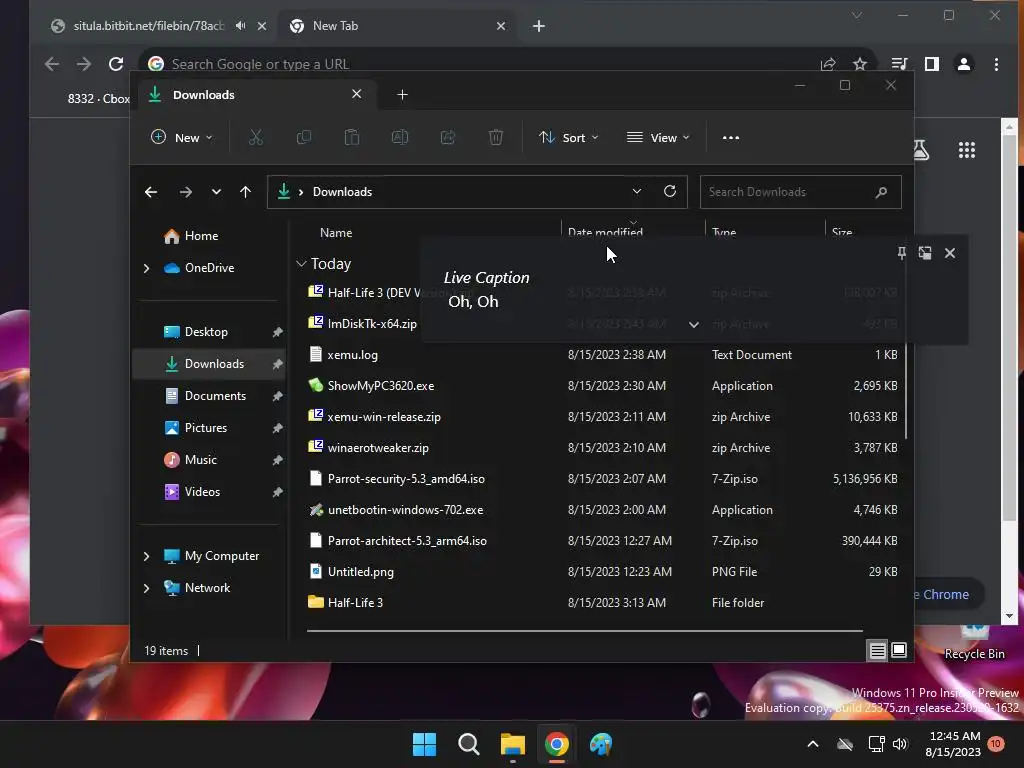The image size is (1024, 768).
Task: Open the See more ellipsis menu
Action: [731, 138]
